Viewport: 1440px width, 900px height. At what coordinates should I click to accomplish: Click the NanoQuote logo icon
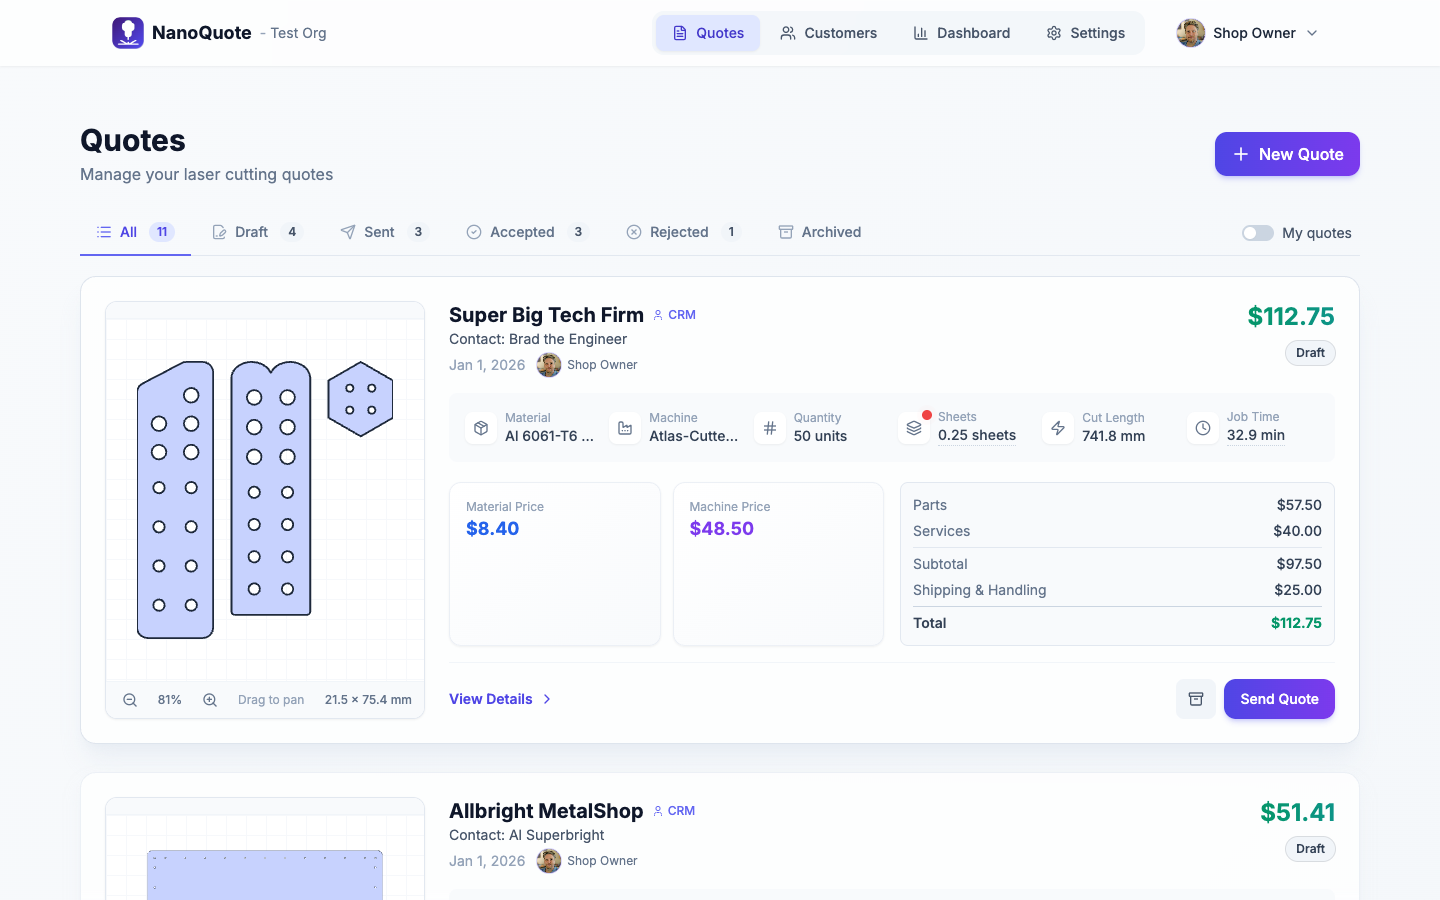128,33
